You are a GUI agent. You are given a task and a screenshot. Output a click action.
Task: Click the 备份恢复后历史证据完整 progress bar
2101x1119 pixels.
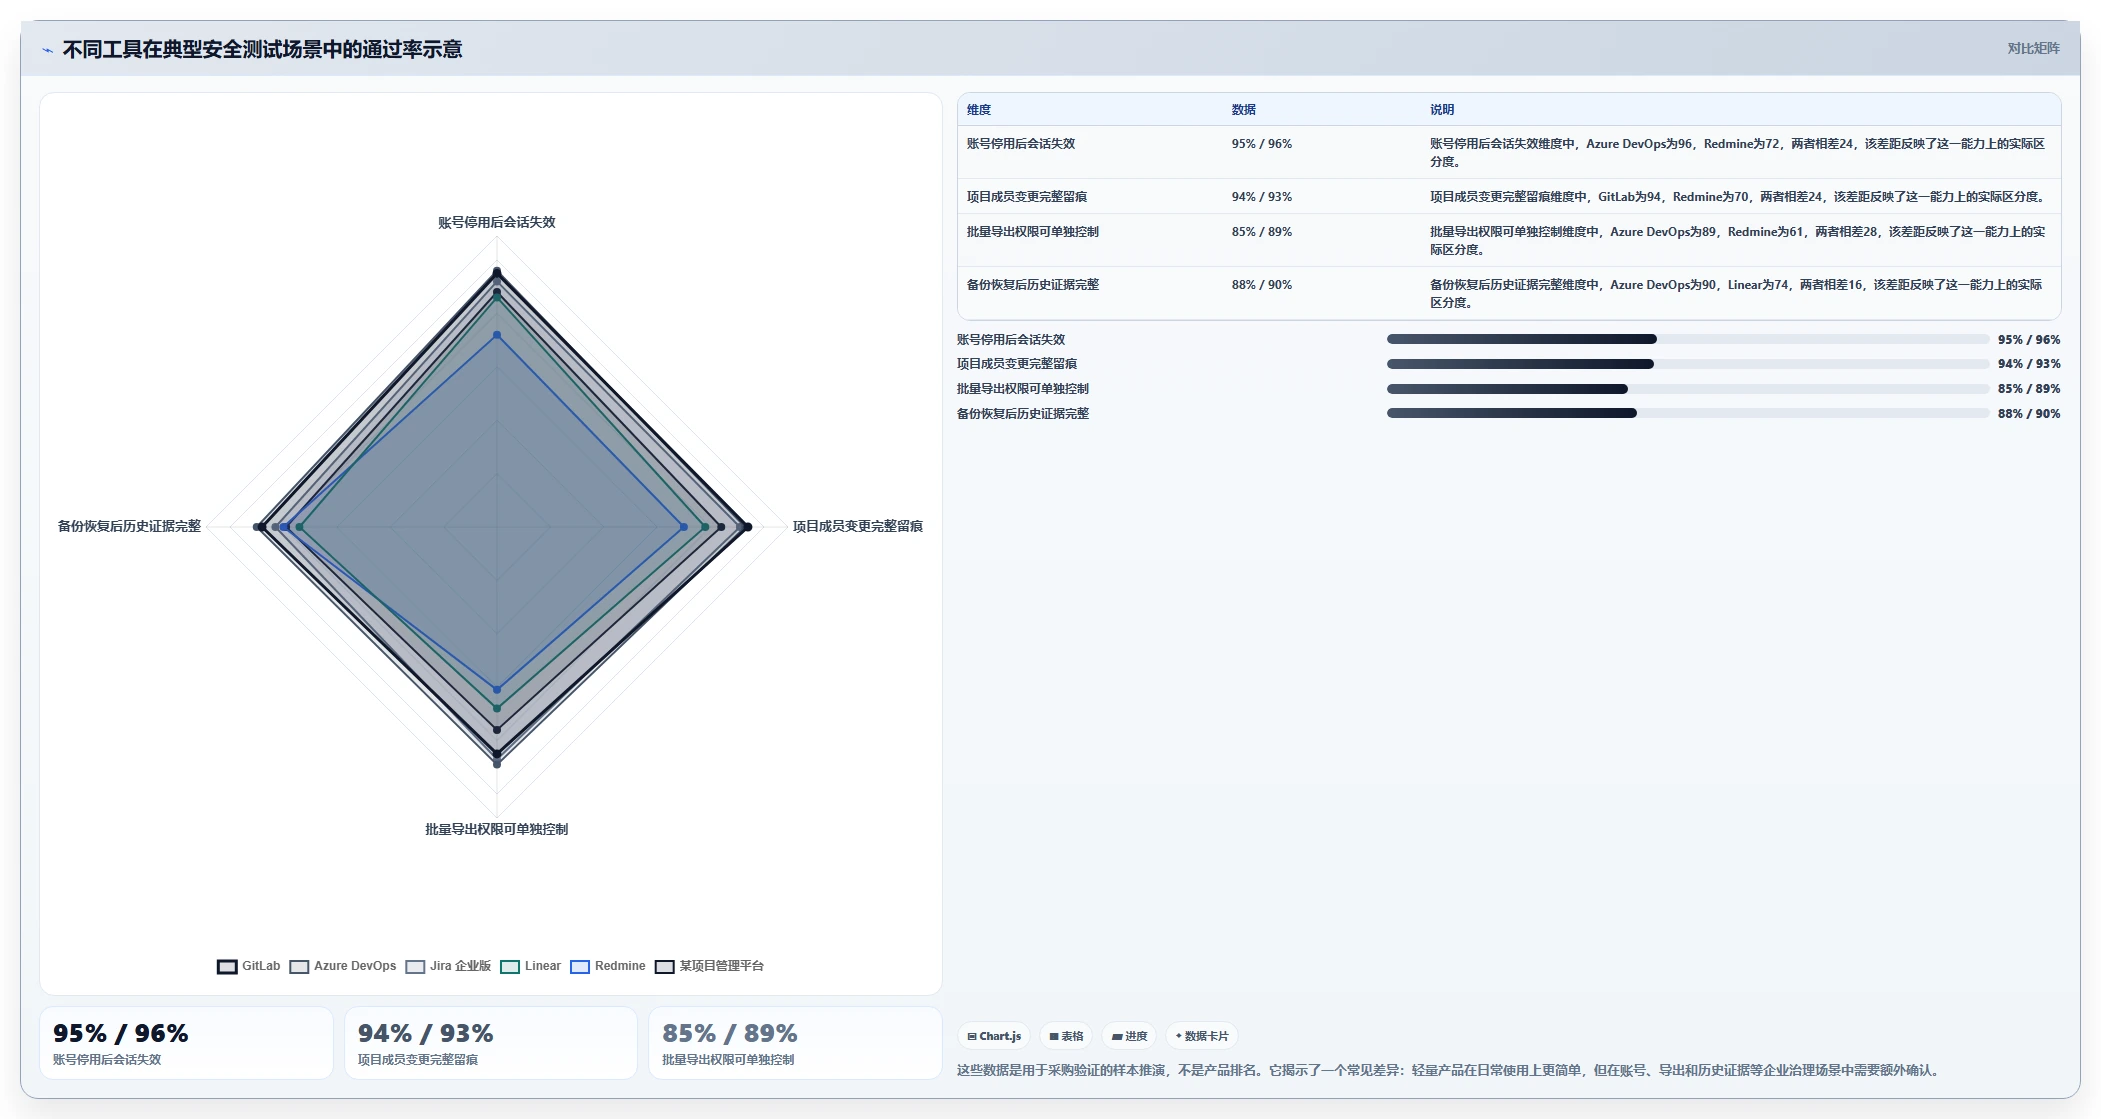[x=1688, y=413]
